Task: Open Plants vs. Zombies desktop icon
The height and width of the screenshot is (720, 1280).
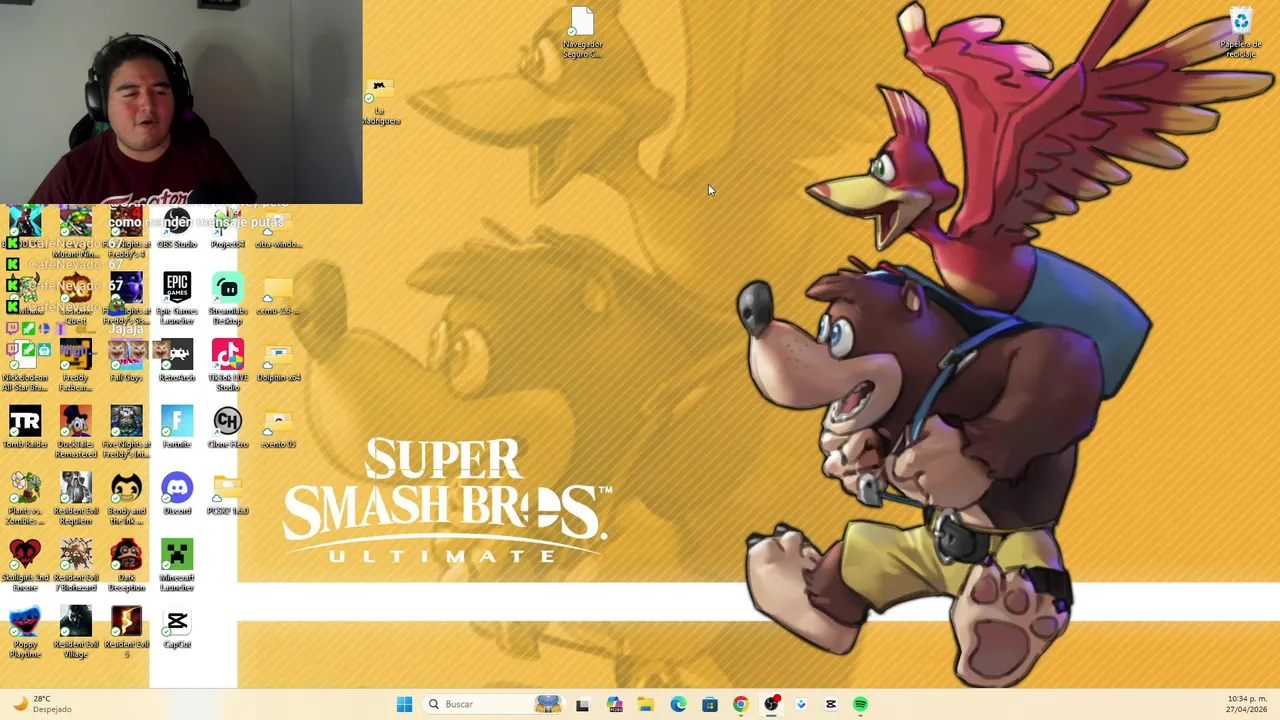Action: tap(25, 499)
